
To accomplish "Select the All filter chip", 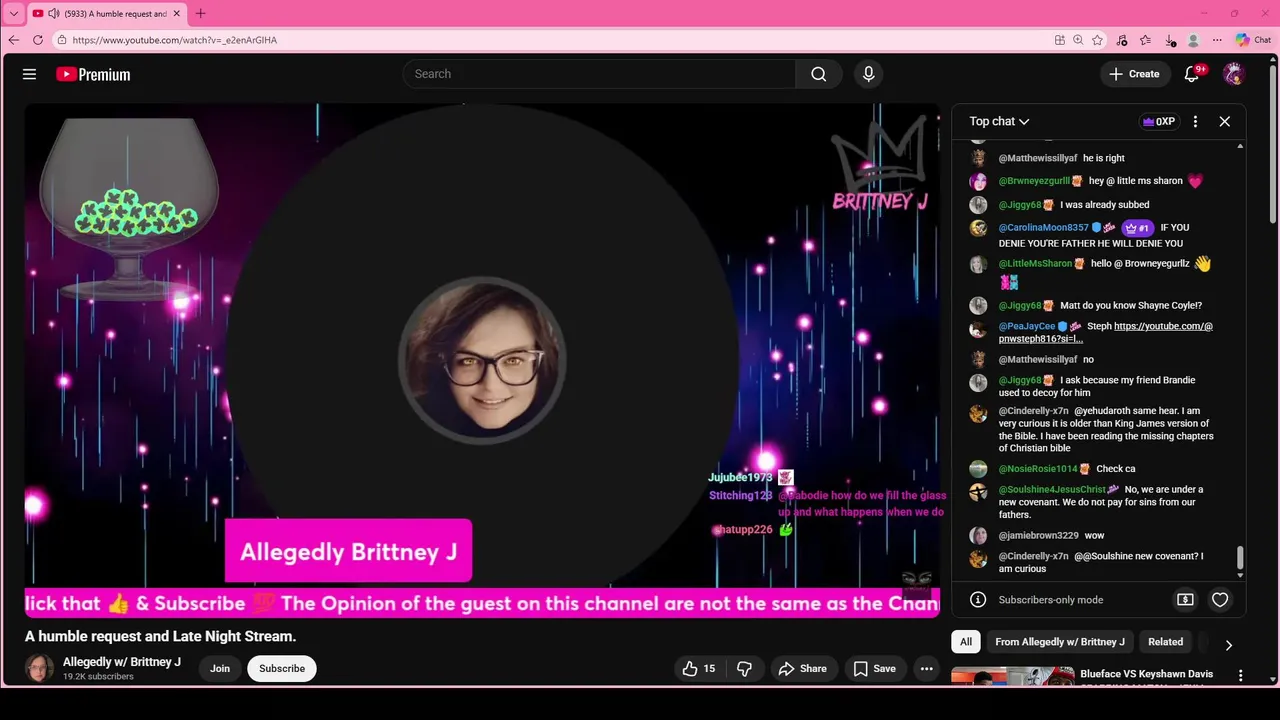I will (x=966, y=642).
